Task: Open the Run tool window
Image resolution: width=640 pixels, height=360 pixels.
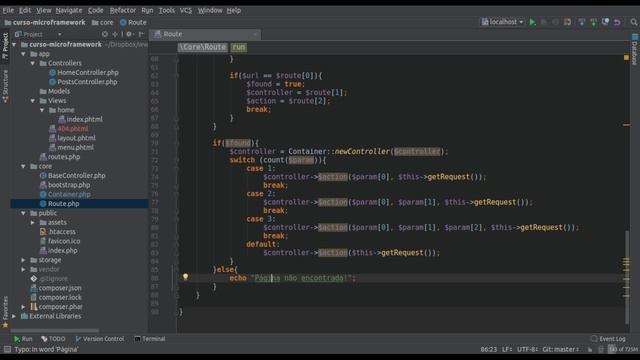Action: [23, 339]
